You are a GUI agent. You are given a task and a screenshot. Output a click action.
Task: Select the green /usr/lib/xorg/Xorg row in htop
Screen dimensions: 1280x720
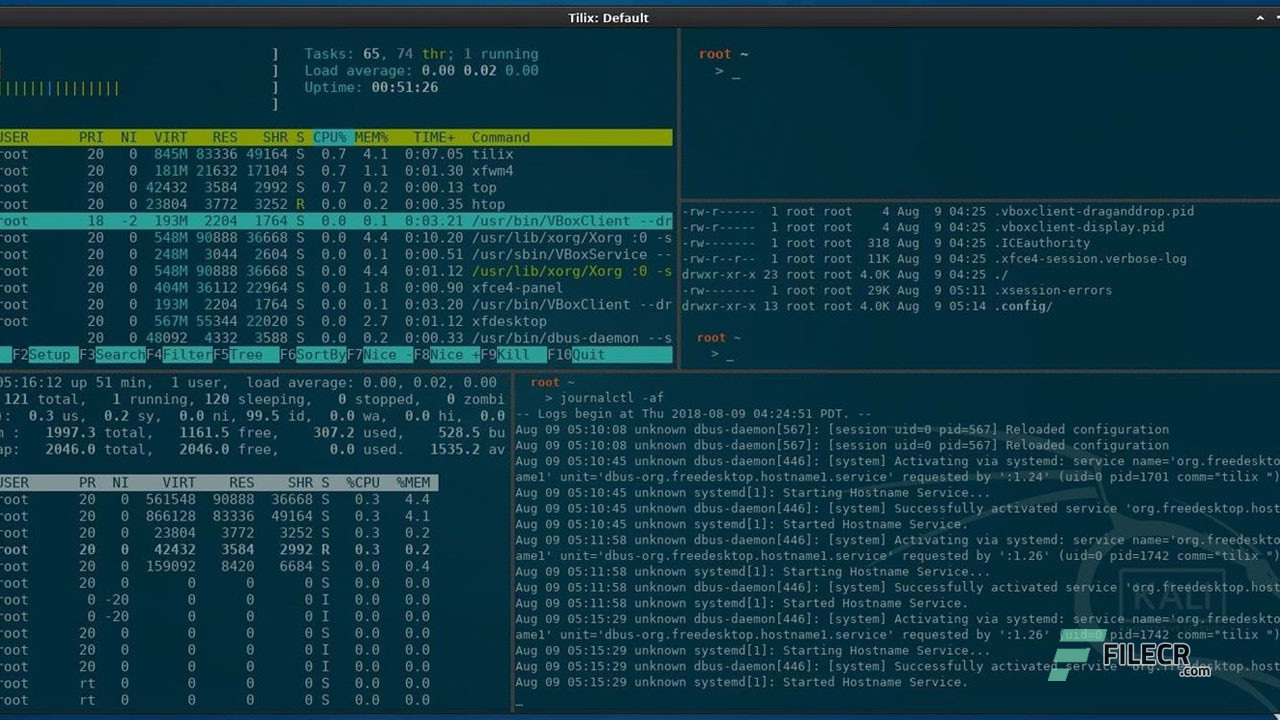click(336, 271)
